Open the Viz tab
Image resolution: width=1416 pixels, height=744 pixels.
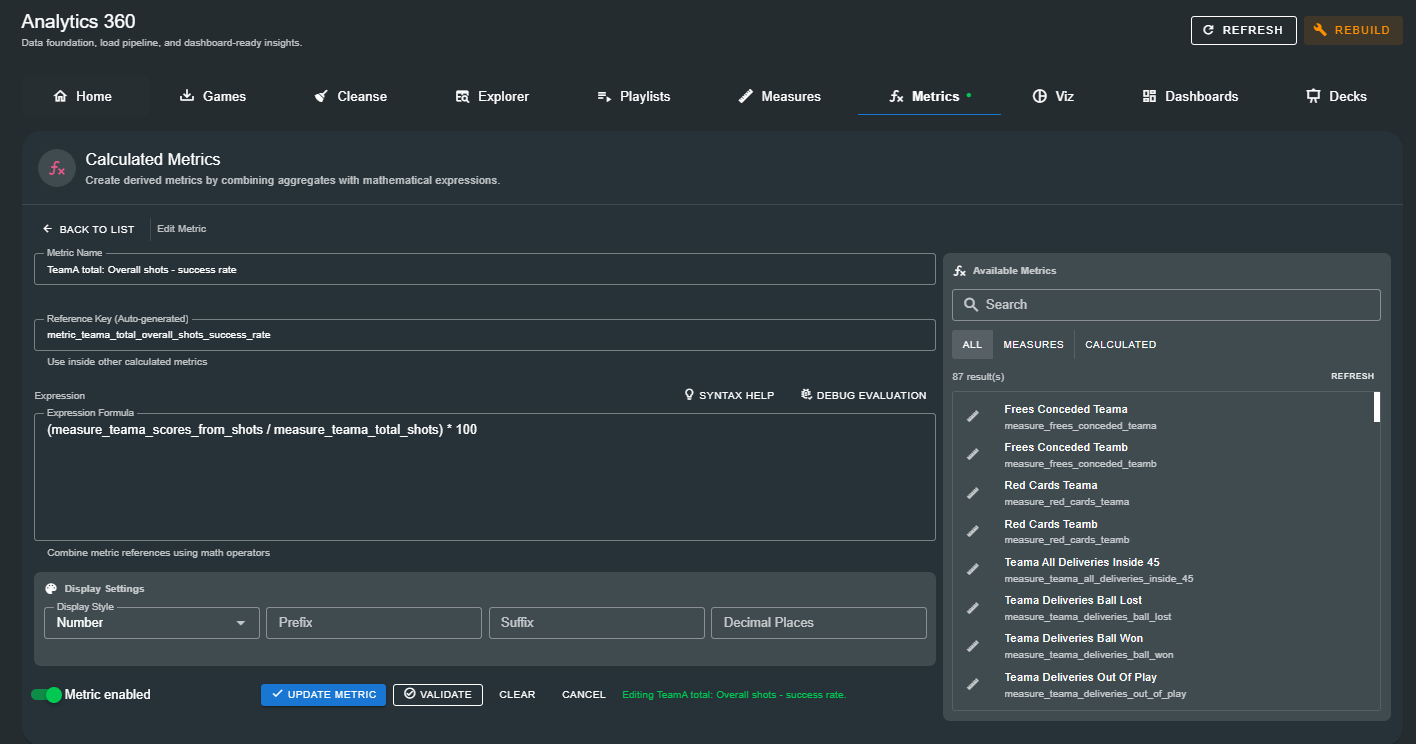(1053, 96)
